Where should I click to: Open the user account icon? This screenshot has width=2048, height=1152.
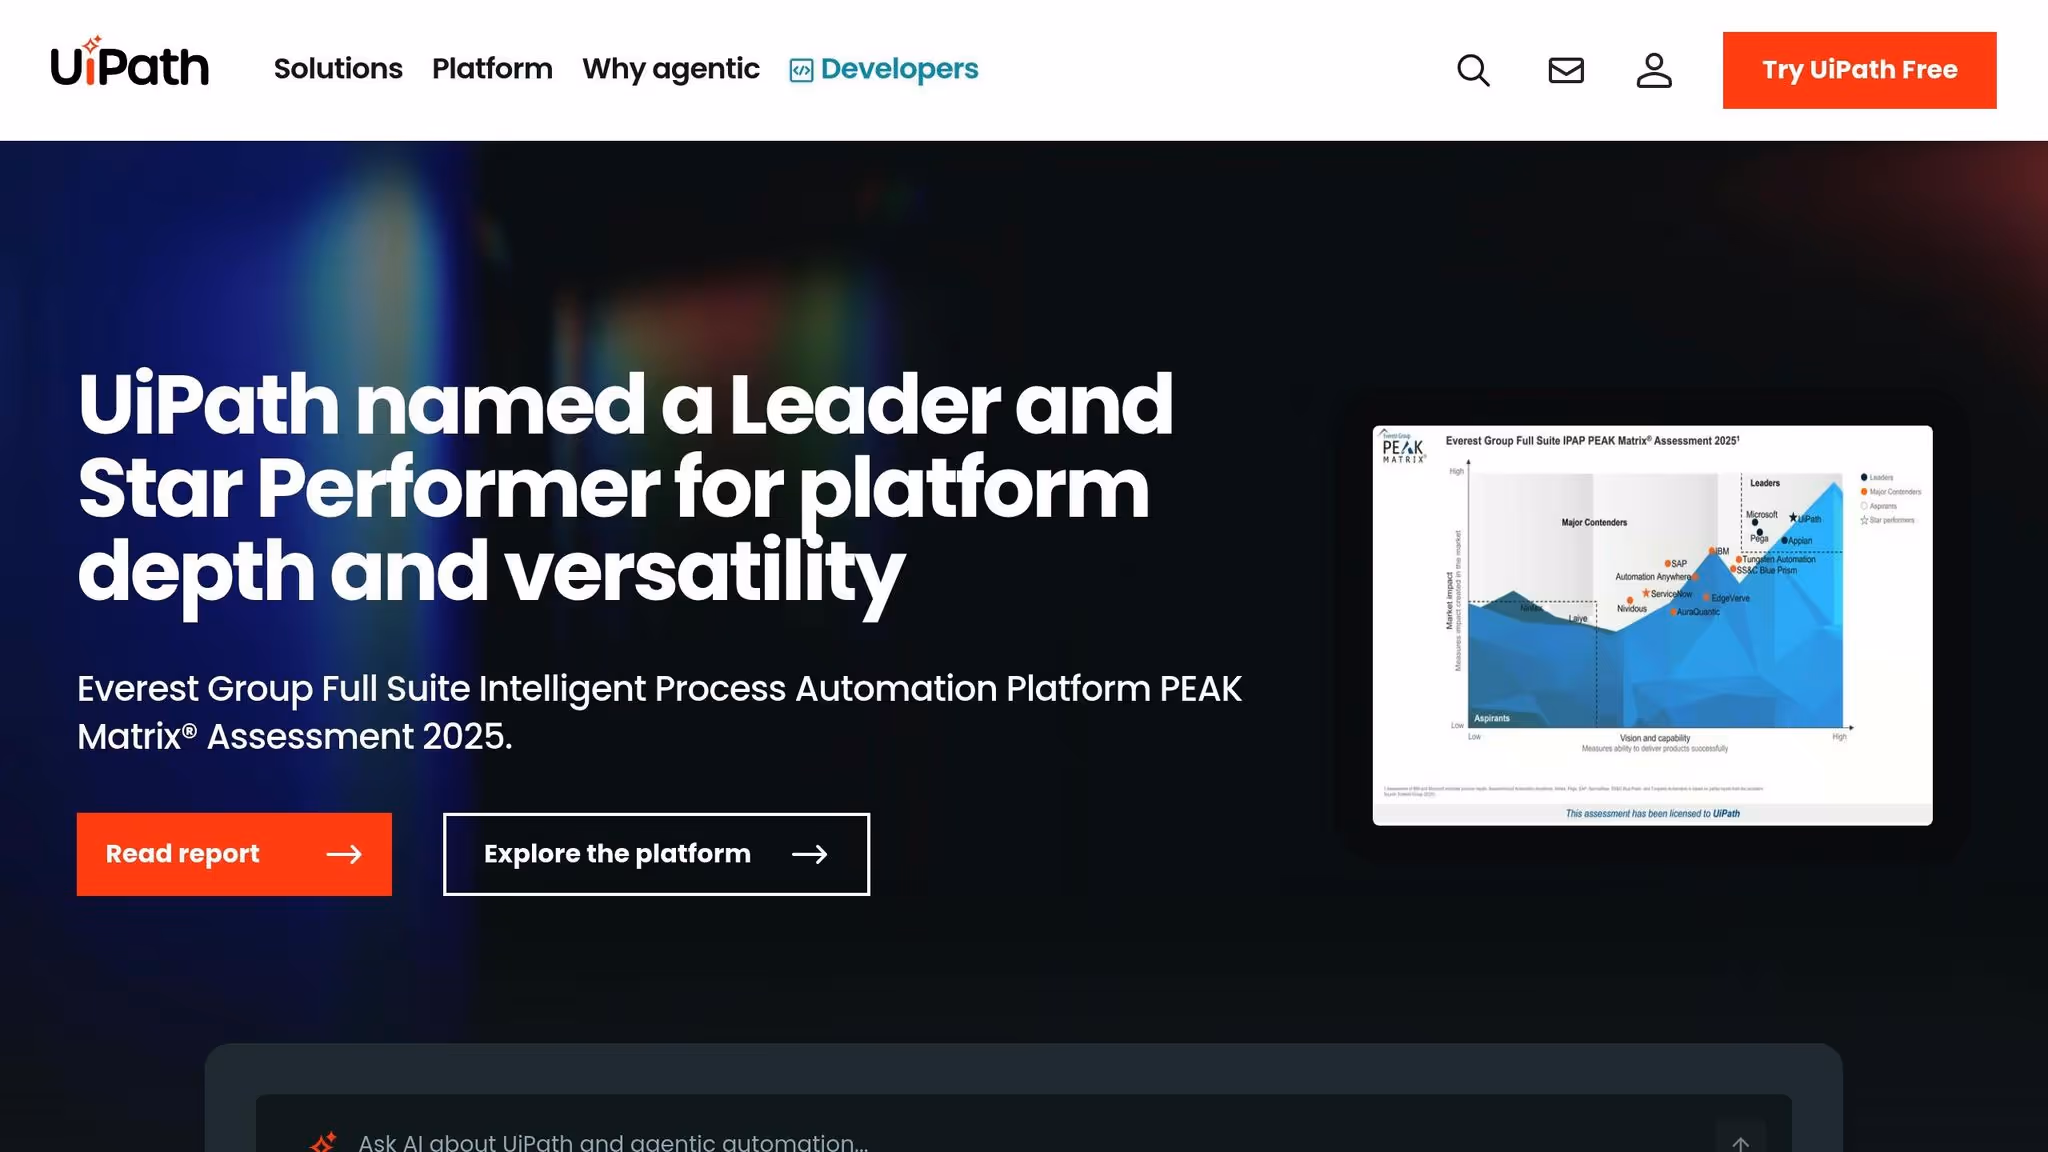tap(1653, 70)
